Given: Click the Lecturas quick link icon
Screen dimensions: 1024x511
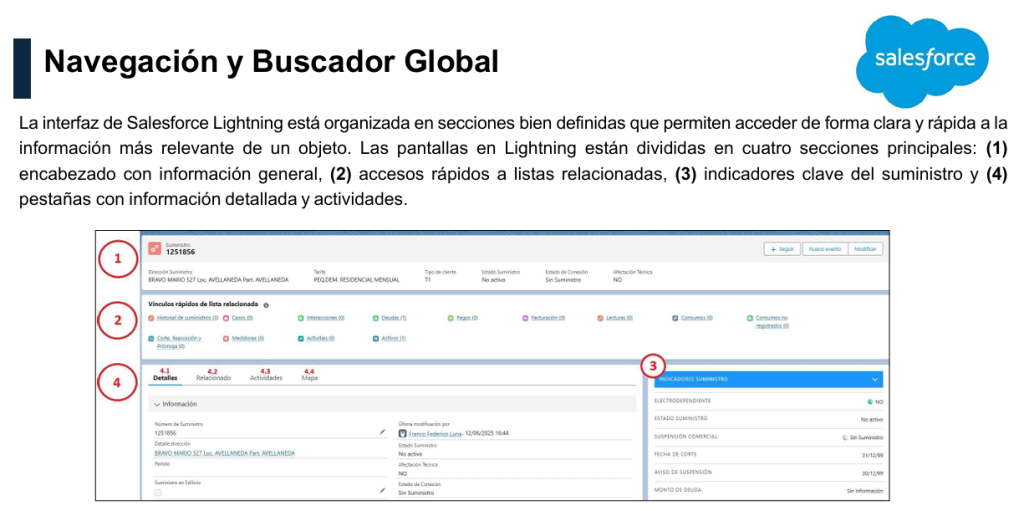Looking at the screenshot, I should pyautogui.click(x=600, y=318).
